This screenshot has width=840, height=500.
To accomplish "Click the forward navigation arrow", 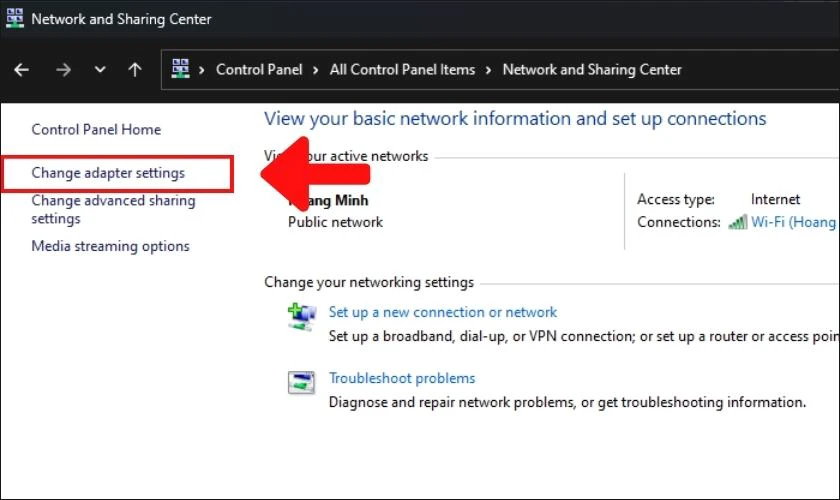I will click(63, 70).
